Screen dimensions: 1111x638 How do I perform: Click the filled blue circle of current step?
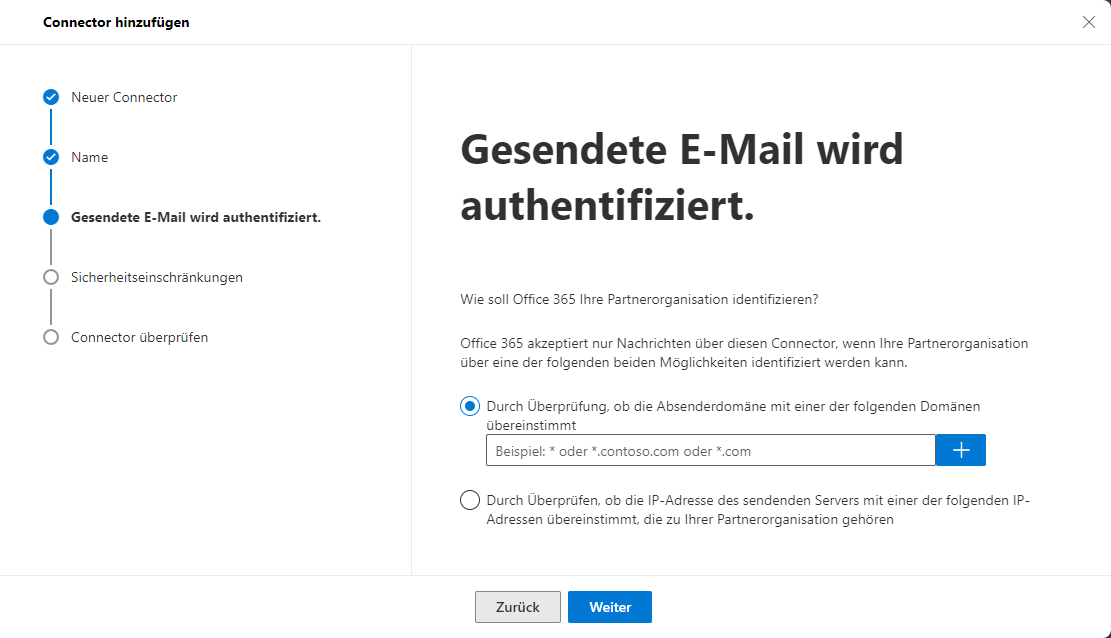click(51, 217)
